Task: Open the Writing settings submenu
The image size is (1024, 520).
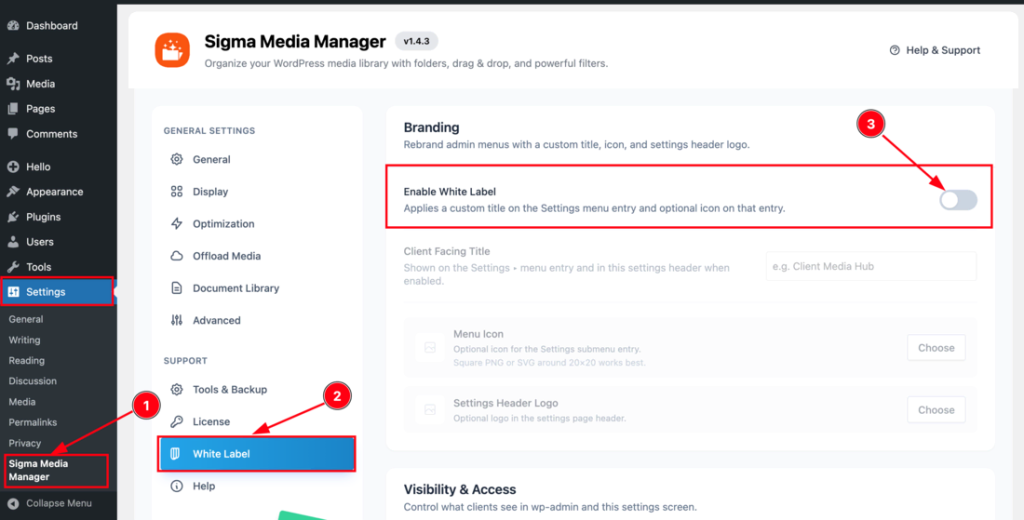Action: pos(24,340)
